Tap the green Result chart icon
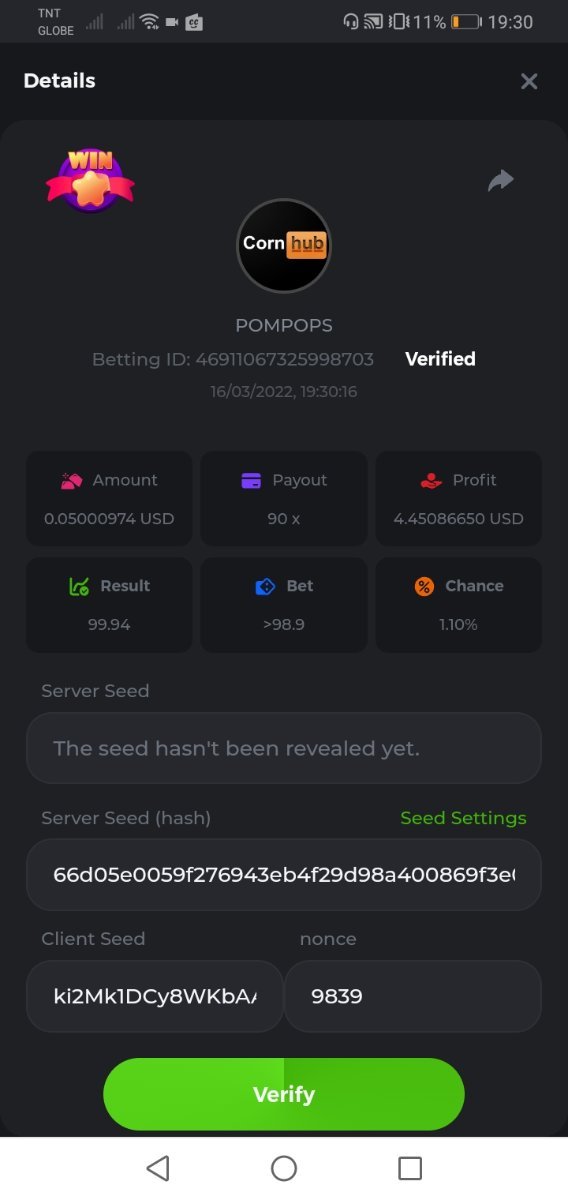 pos(79,586)
